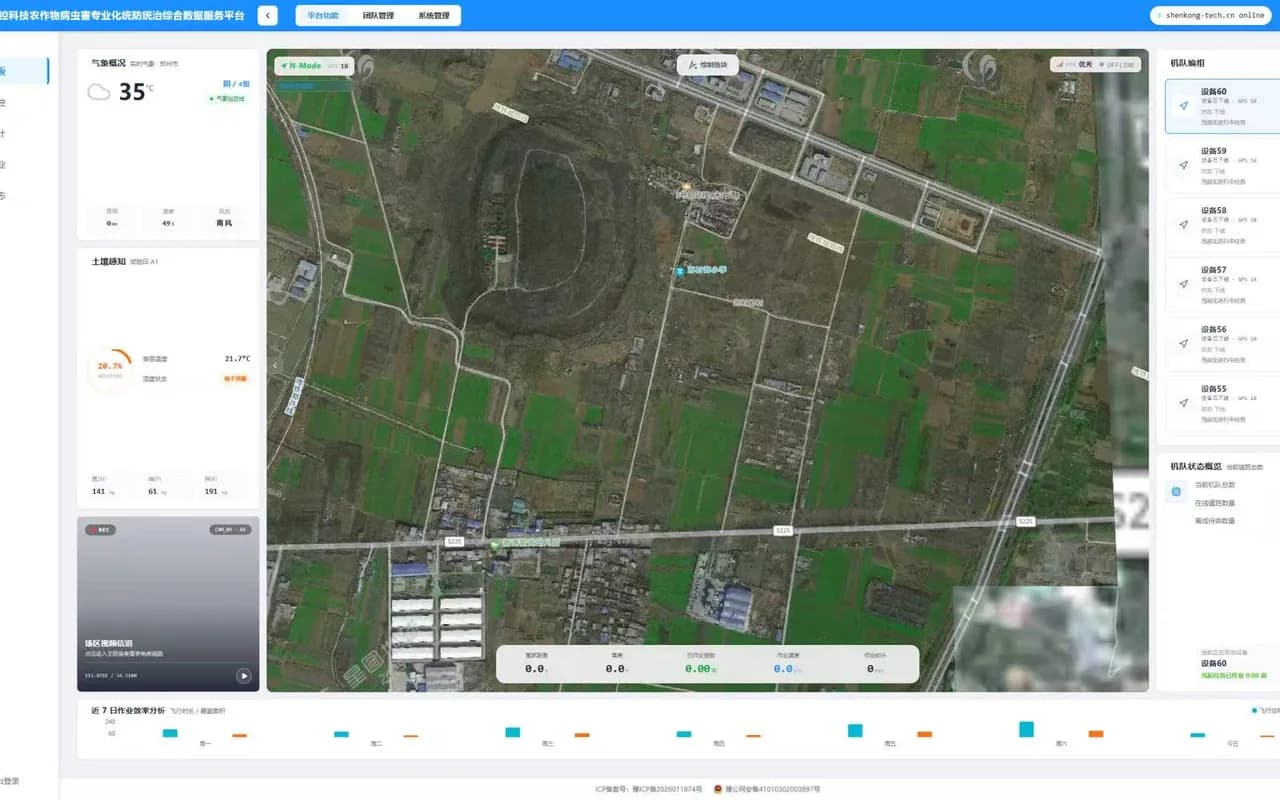Click the N-Mode navigation badge on map
1280x800 pixels.
pos(315,66)
